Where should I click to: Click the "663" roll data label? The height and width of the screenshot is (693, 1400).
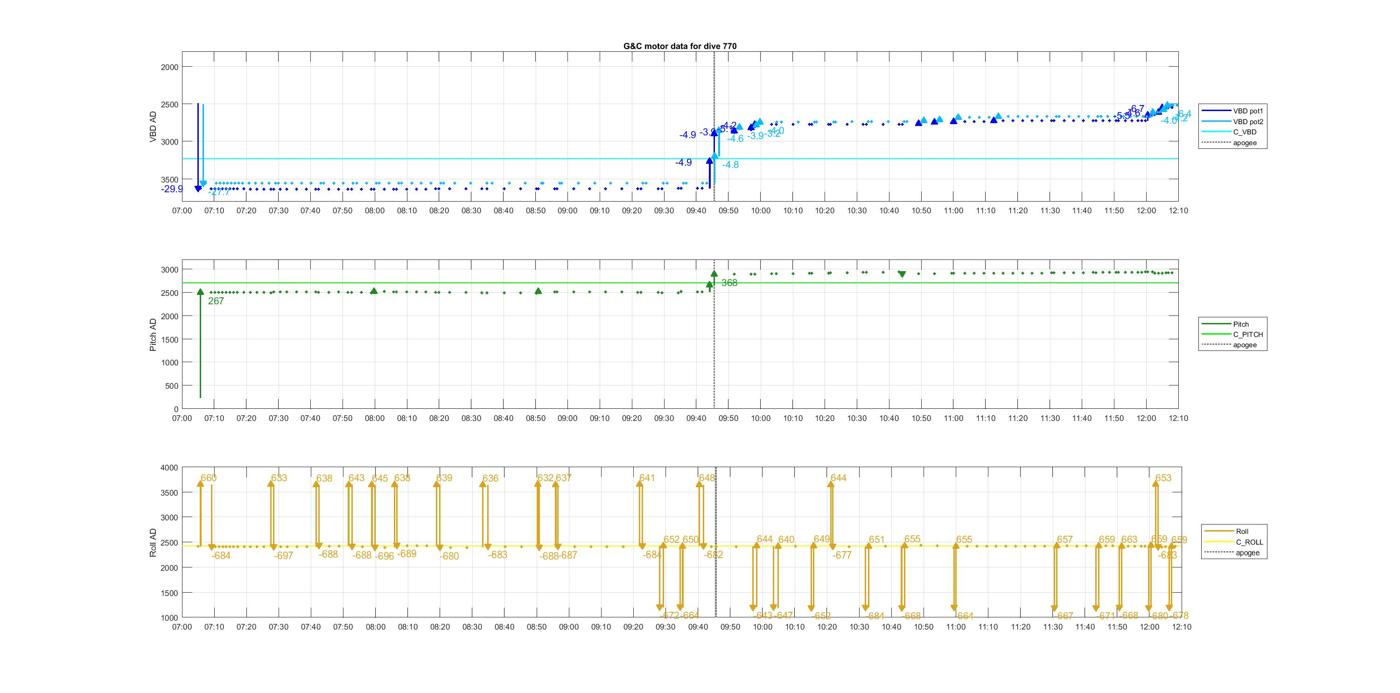(x=1129, y=540)
